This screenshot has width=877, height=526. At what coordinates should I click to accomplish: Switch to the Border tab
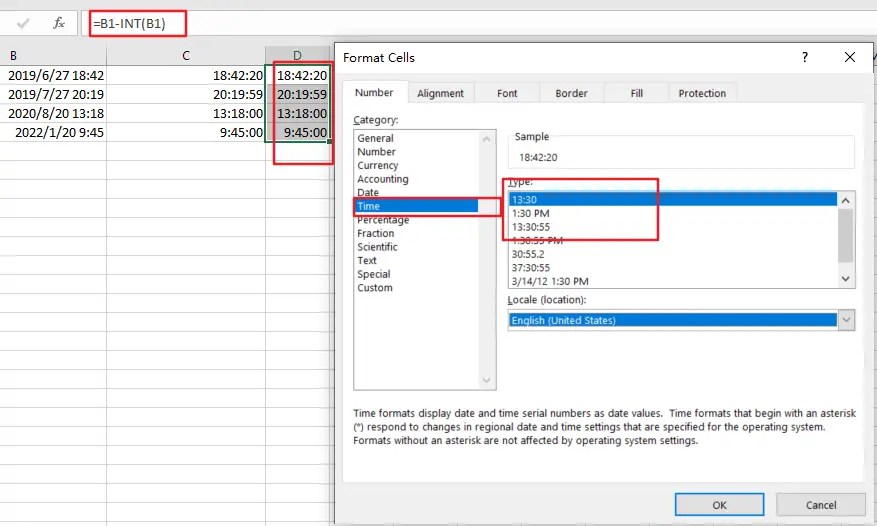coord(571,93)
